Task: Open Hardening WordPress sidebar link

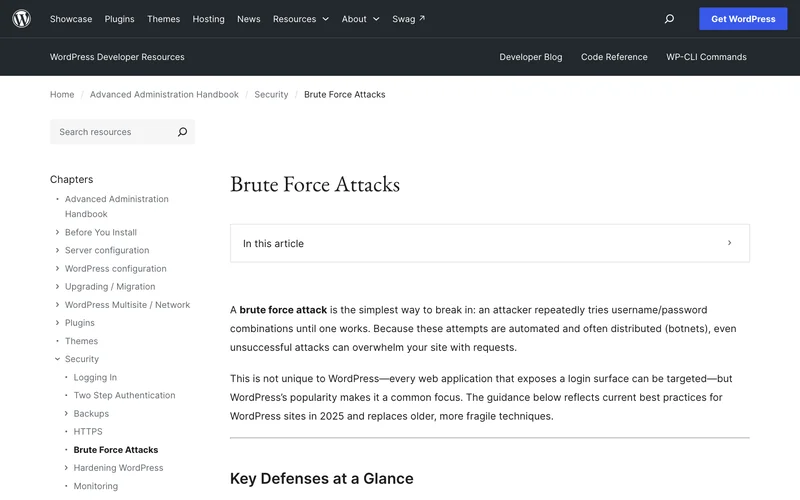Action: [118, 467]
